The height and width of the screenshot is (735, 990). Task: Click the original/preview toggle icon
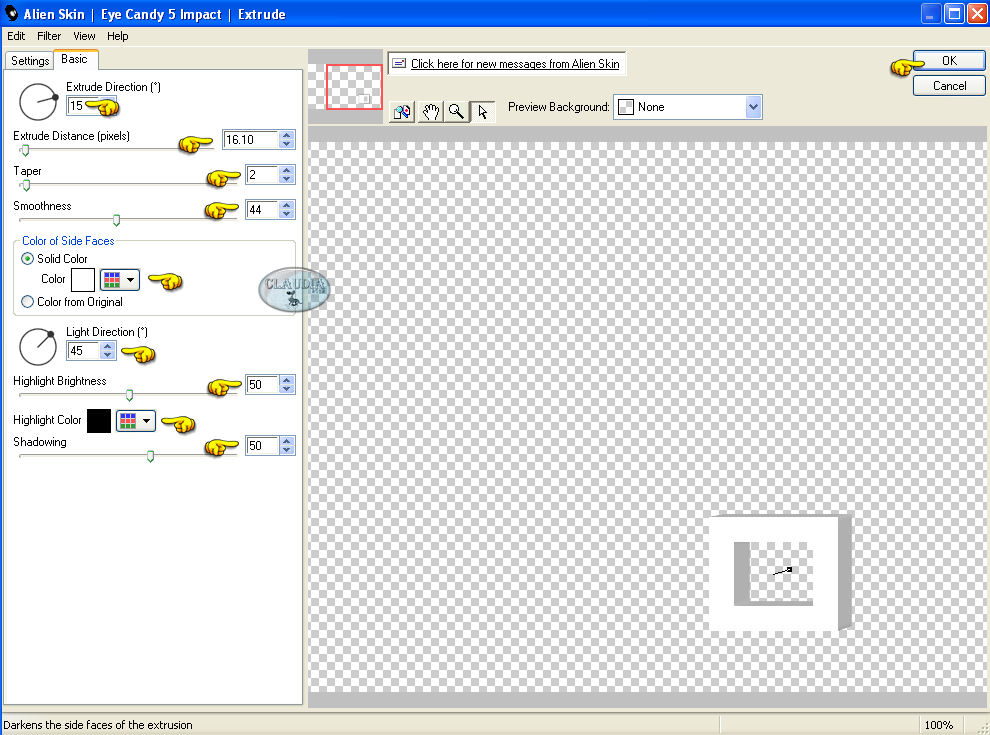tap(402, 112)
